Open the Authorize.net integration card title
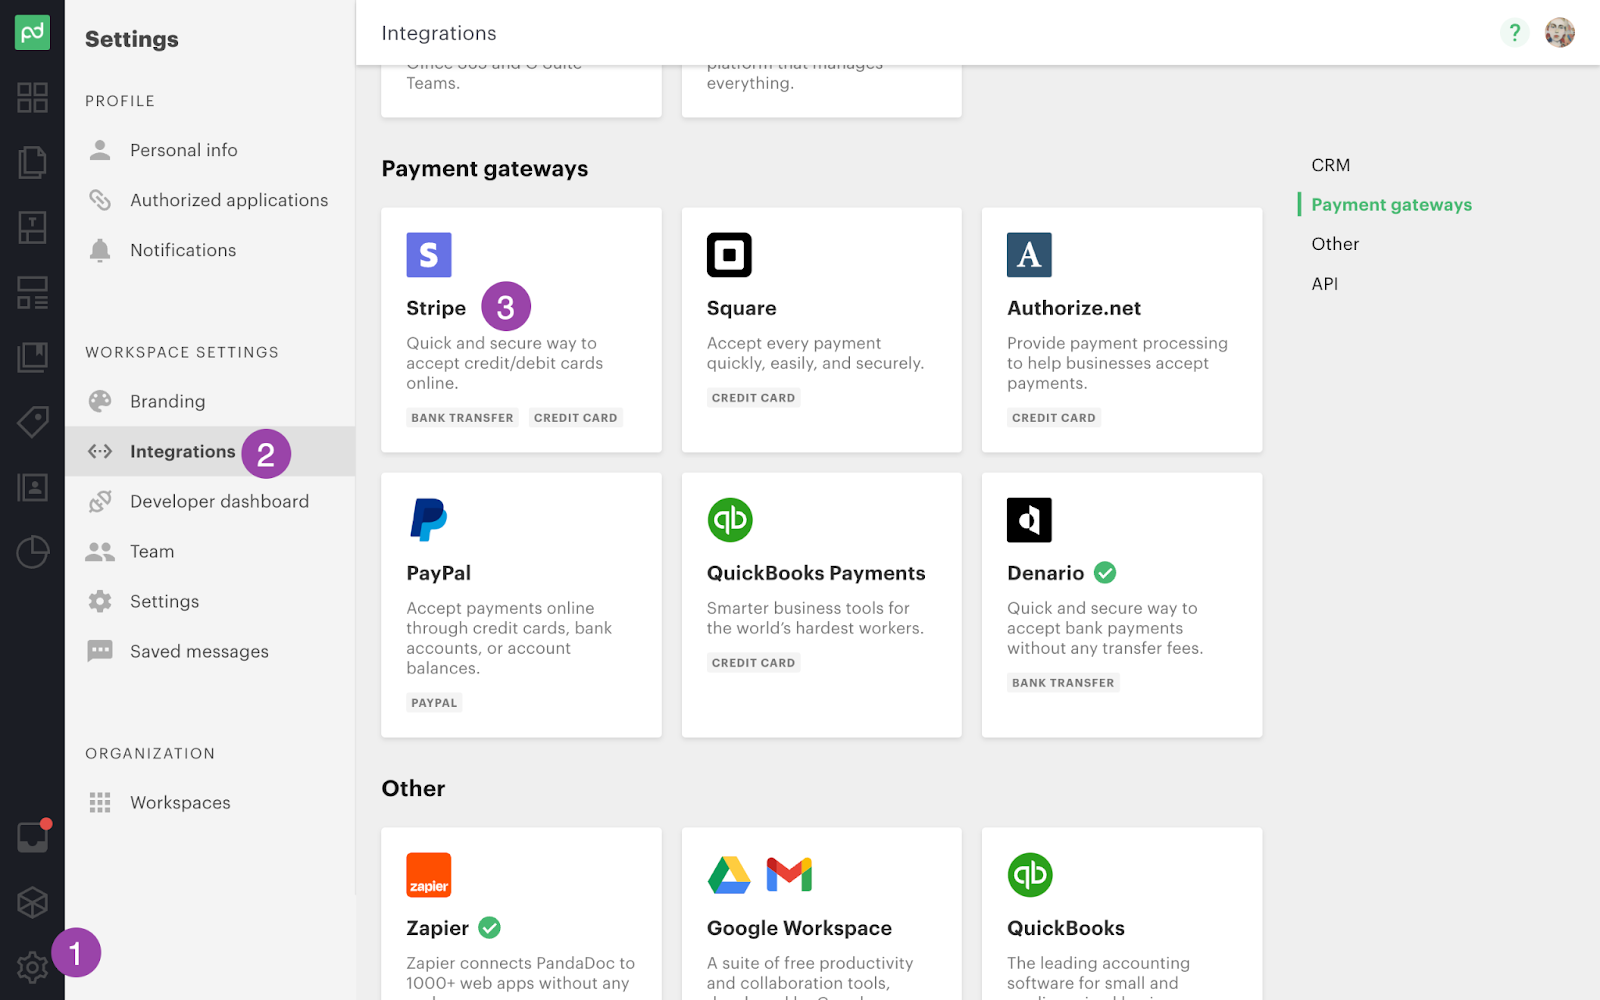The width and height of the screenshot is (1600, 1000). click(1074, 308)
